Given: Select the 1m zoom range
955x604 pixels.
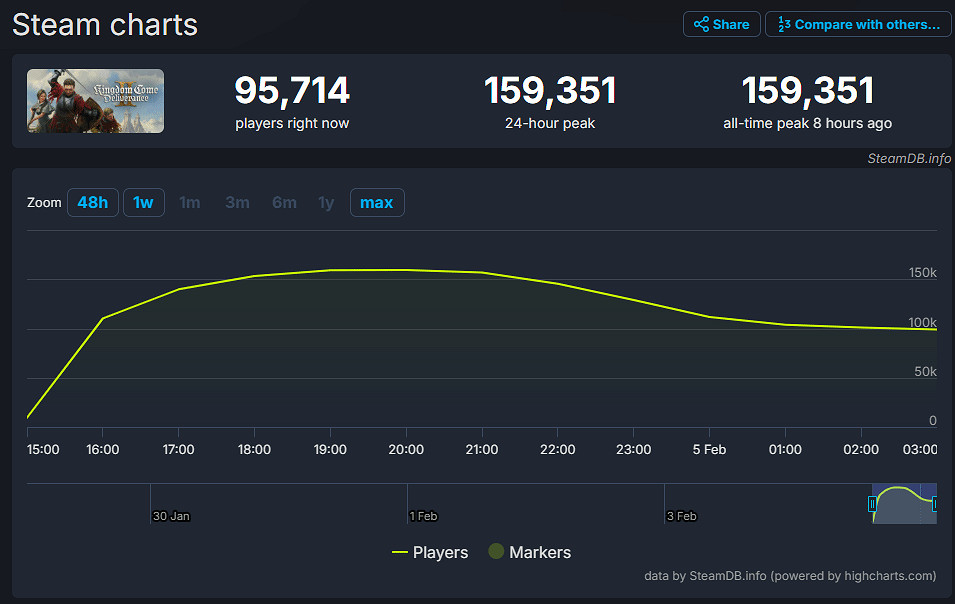Looking at the screenshot, I should tap(189, 203).
